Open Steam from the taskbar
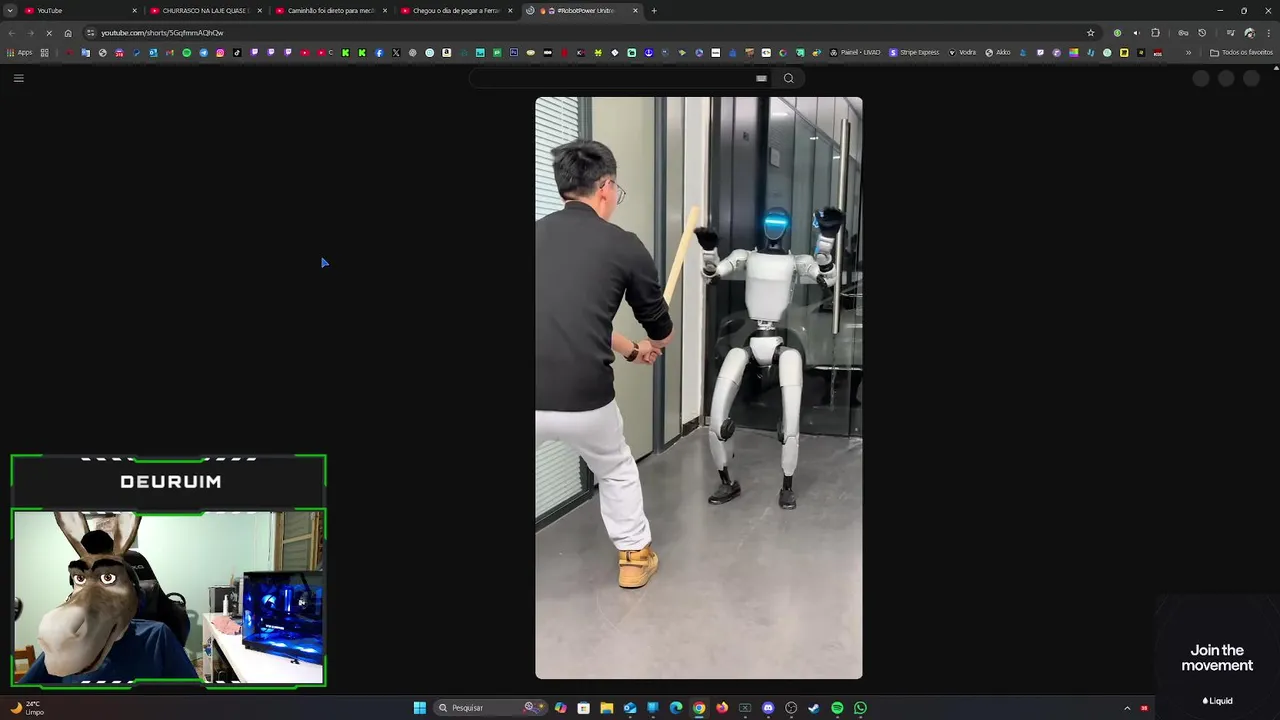This screenshot has height=720, width=1280. coord(814,708)
